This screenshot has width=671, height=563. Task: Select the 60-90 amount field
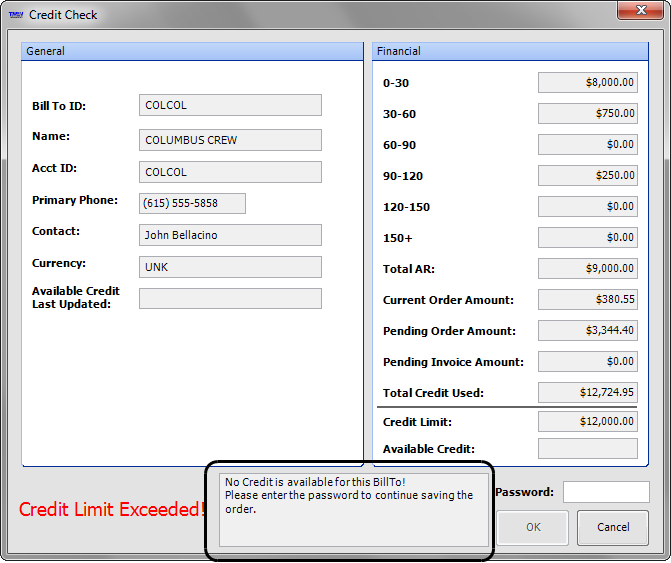pos(588,145)
